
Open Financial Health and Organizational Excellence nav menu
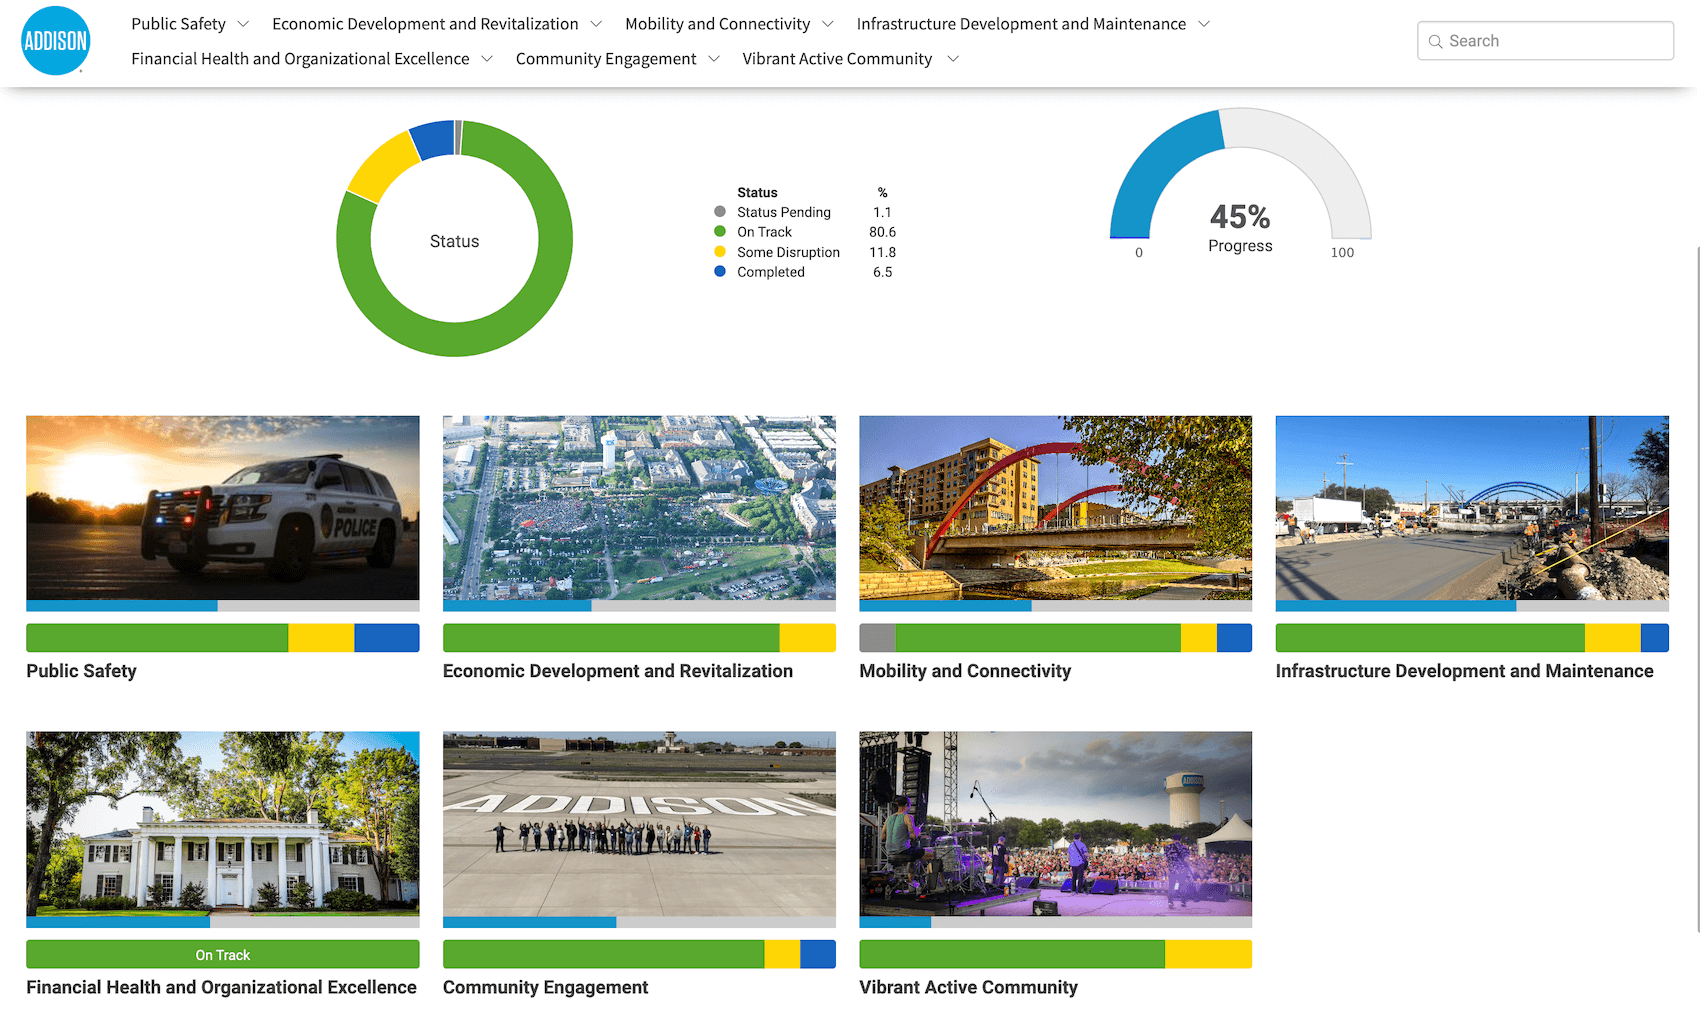(x=300, y=59)
